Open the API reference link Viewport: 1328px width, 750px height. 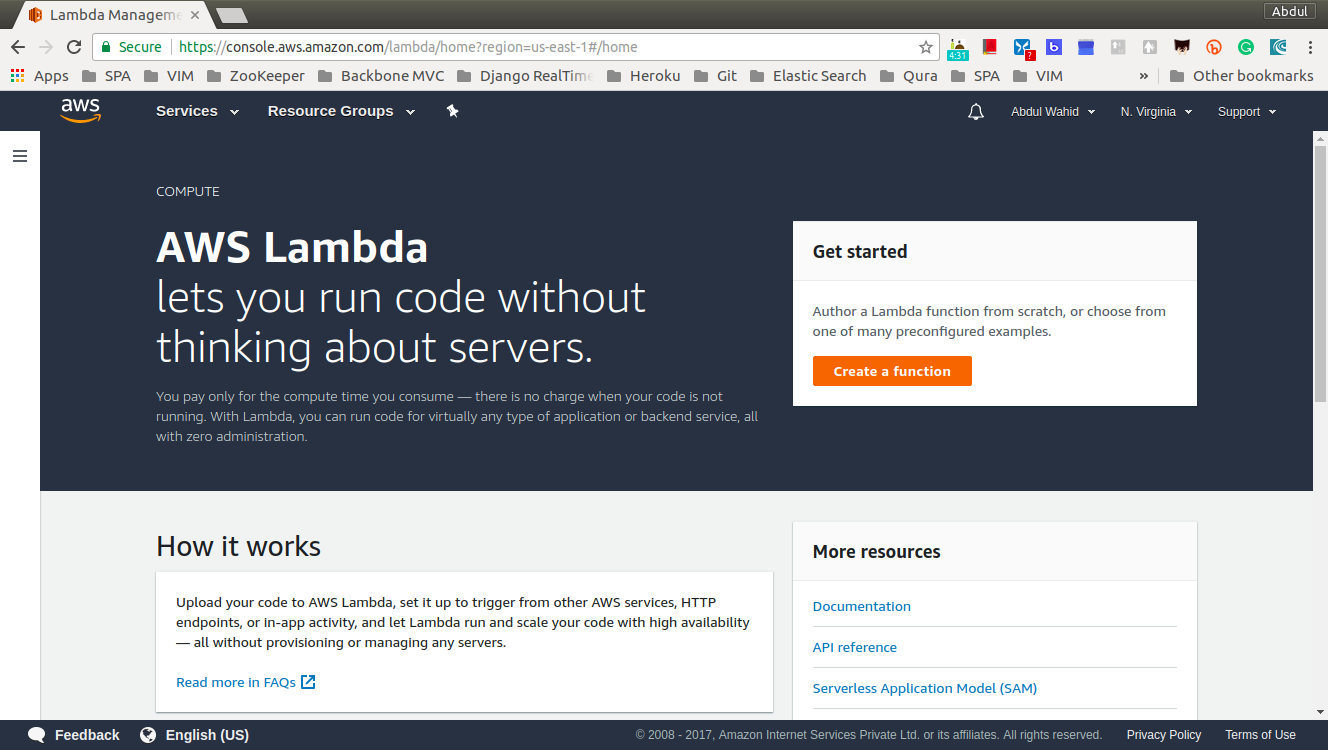(x=854, y=647)
